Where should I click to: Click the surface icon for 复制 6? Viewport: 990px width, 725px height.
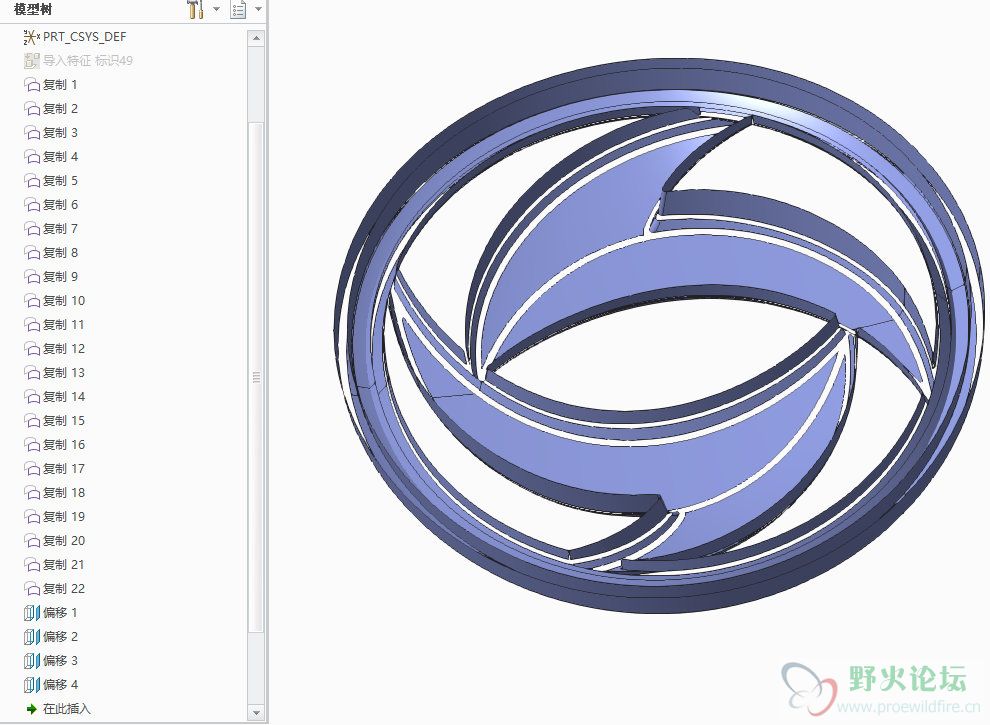coord(32,205)
